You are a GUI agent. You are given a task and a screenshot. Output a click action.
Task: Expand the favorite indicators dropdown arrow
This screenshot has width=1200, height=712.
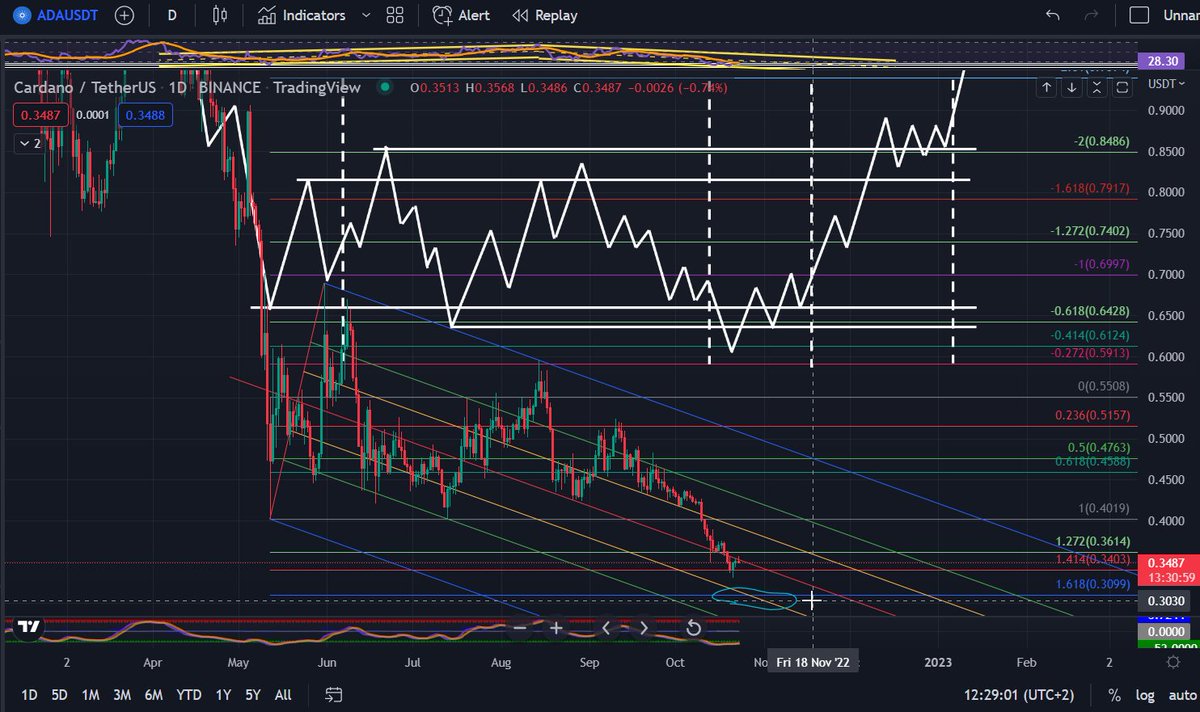coord(364,15)
